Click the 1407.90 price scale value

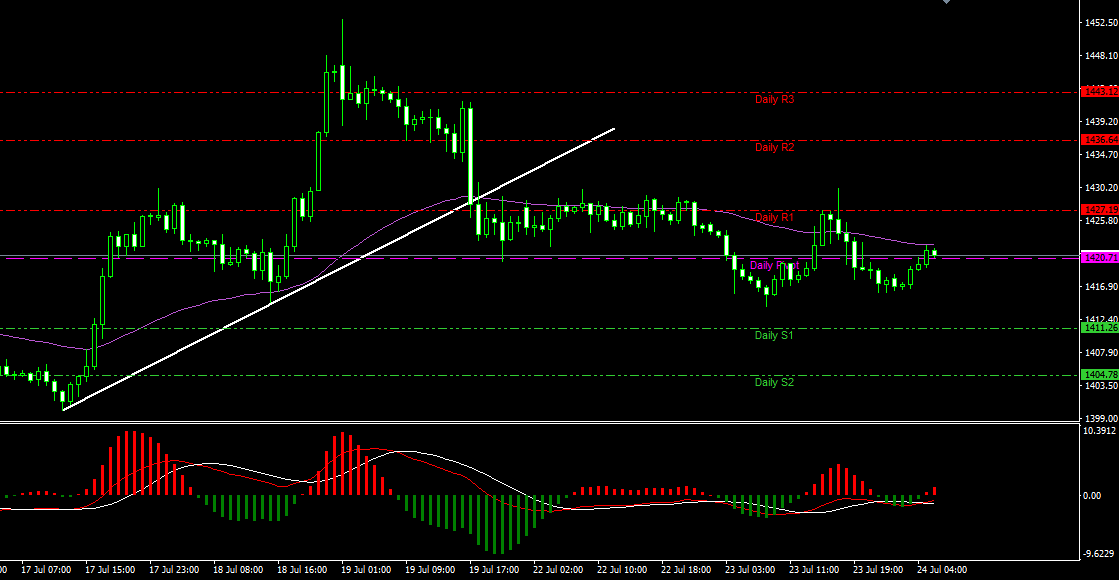click(x=1101, y=352)
